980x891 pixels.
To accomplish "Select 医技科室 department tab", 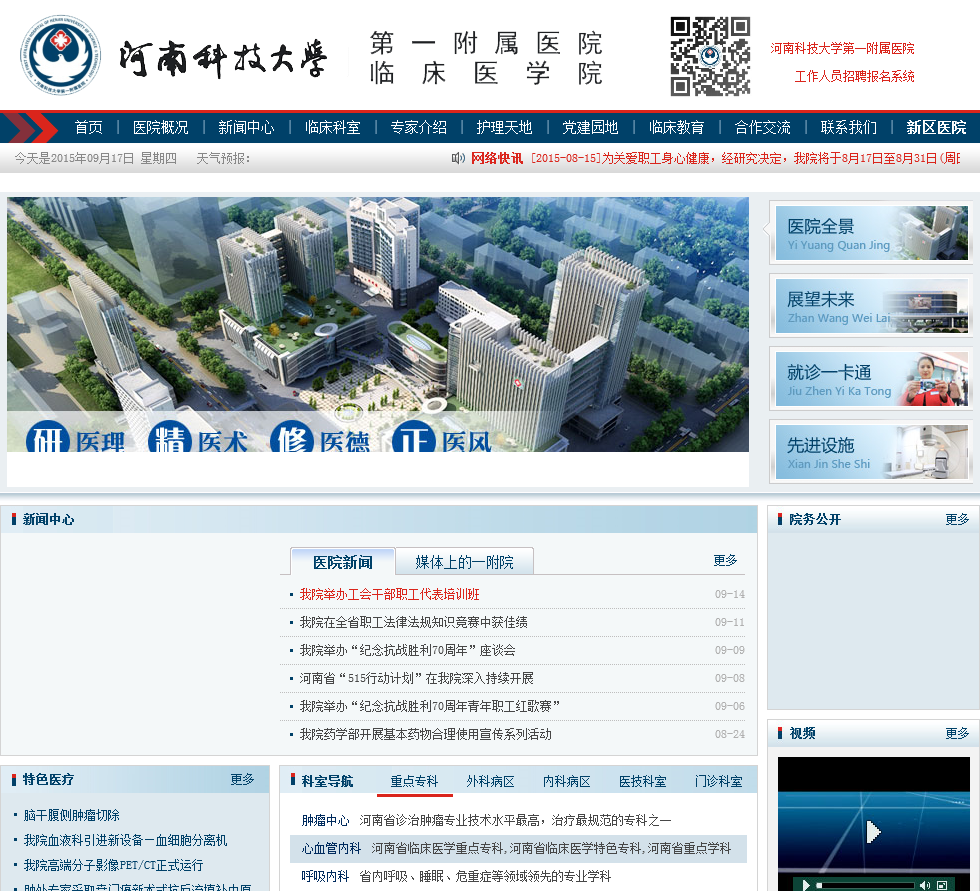I will pyautogui.click(x=642, y=782).
